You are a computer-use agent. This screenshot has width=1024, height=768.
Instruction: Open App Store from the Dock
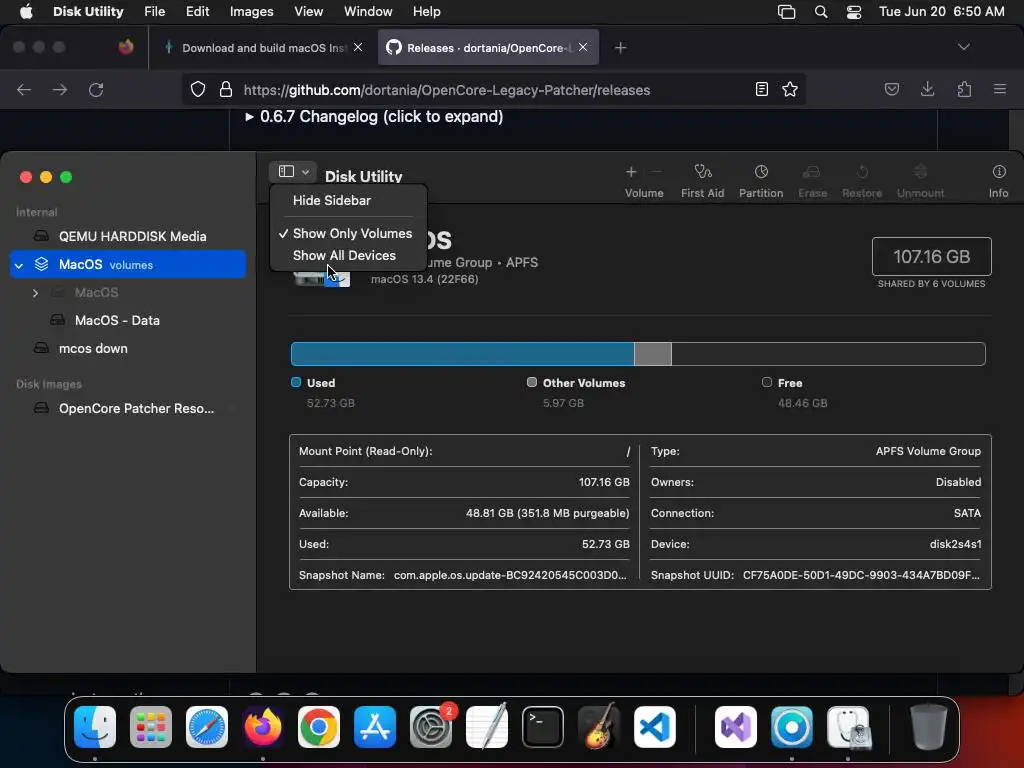(x=375, y=727)
